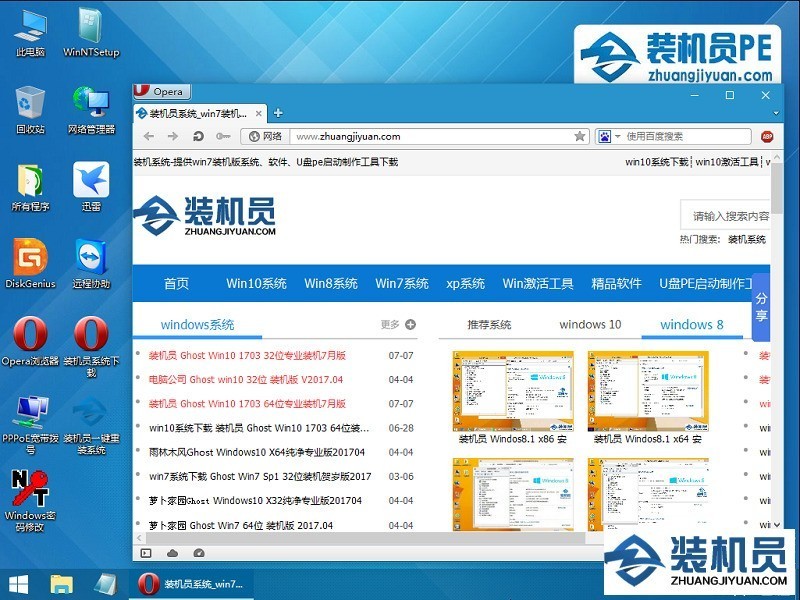The image size is (800, 600).
Task: Open the DiskGenius partition tool
Action: pyautogui.click(x=28, y=253)
